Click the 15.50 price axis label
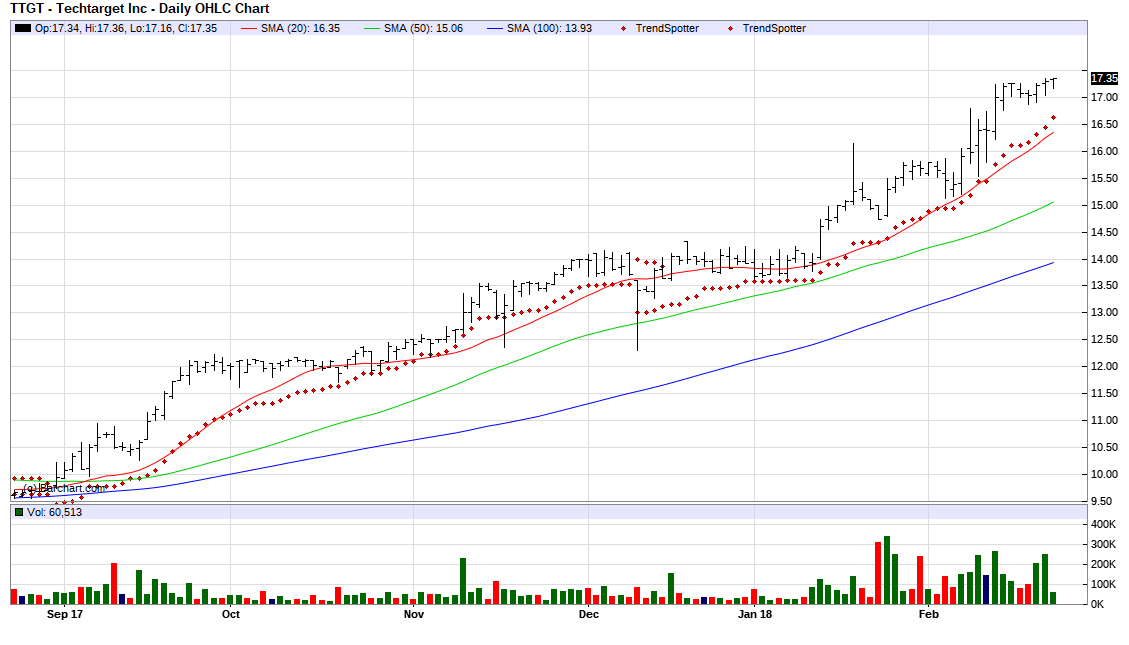This screenshot has height=645, width=1129. [x=1105, y=179]
